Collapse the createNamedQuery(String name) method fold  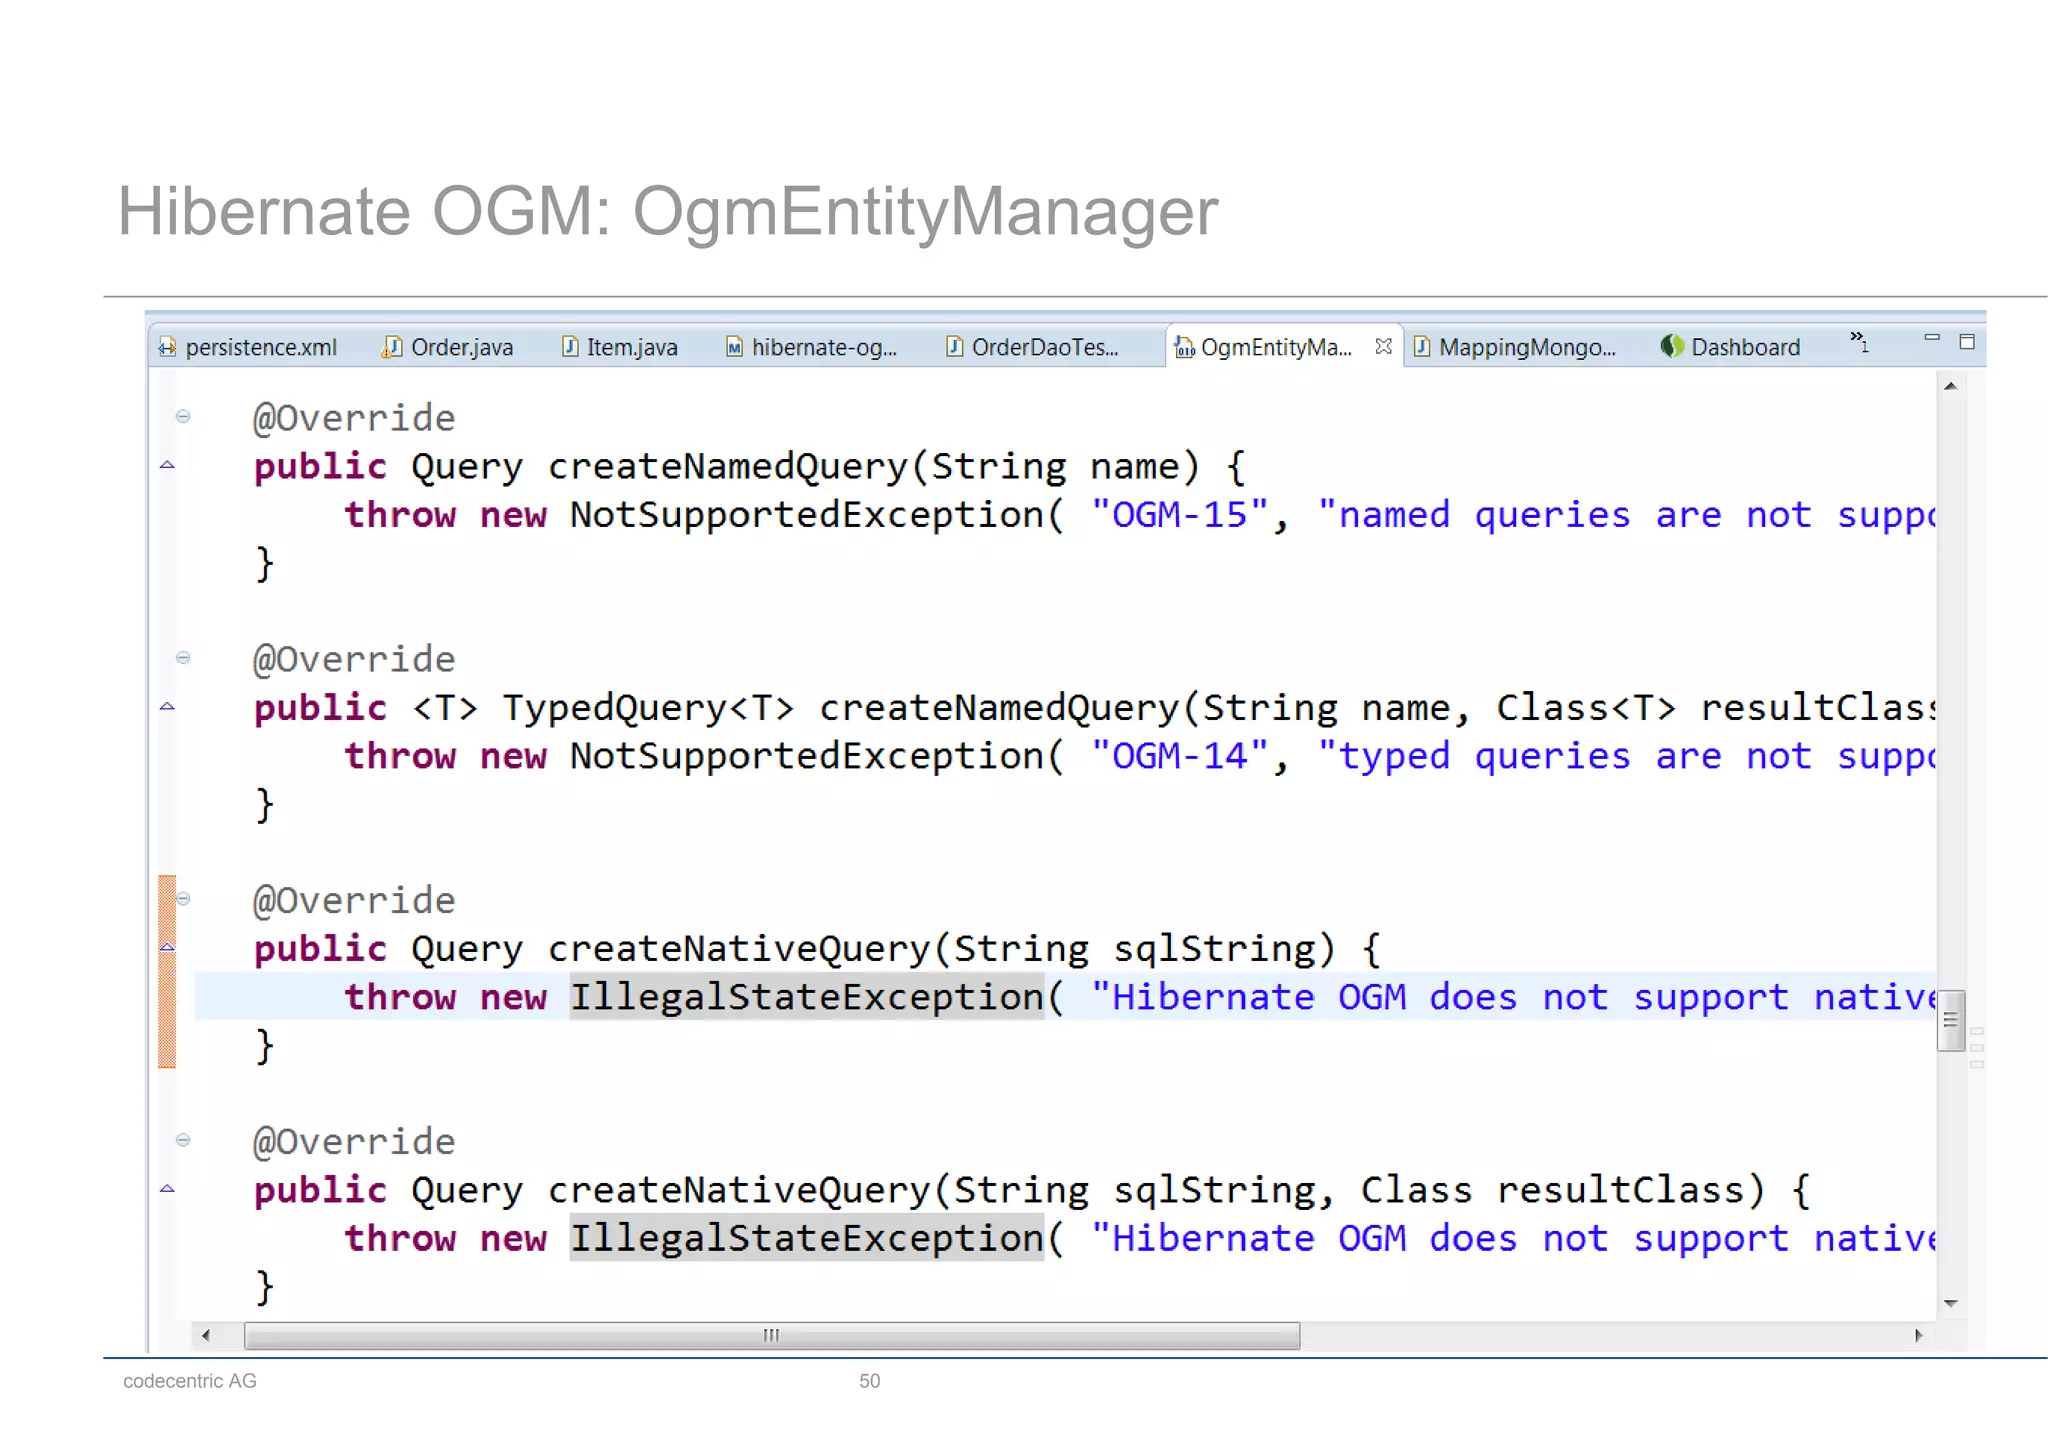183,416
